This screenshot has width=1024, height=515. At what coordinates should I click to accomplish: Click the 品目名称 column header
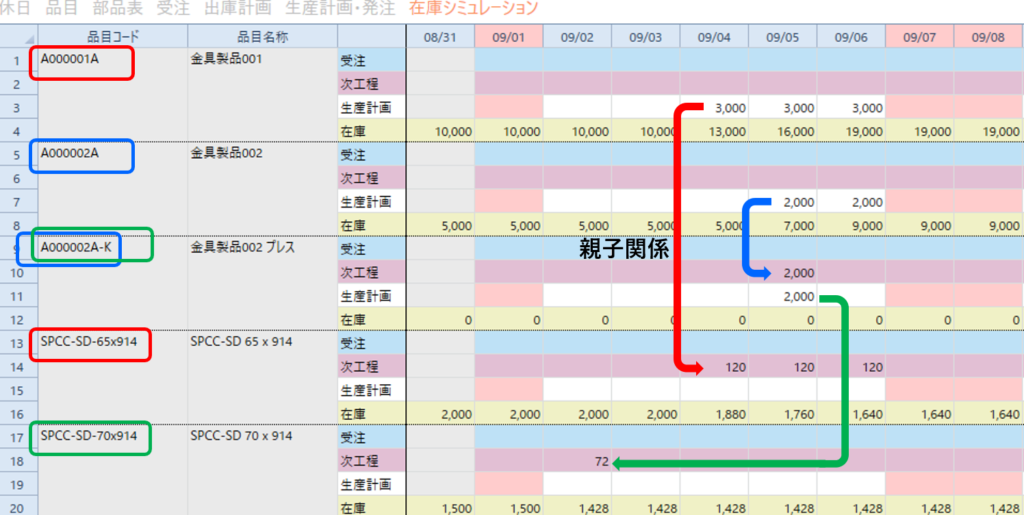point(263,37)
